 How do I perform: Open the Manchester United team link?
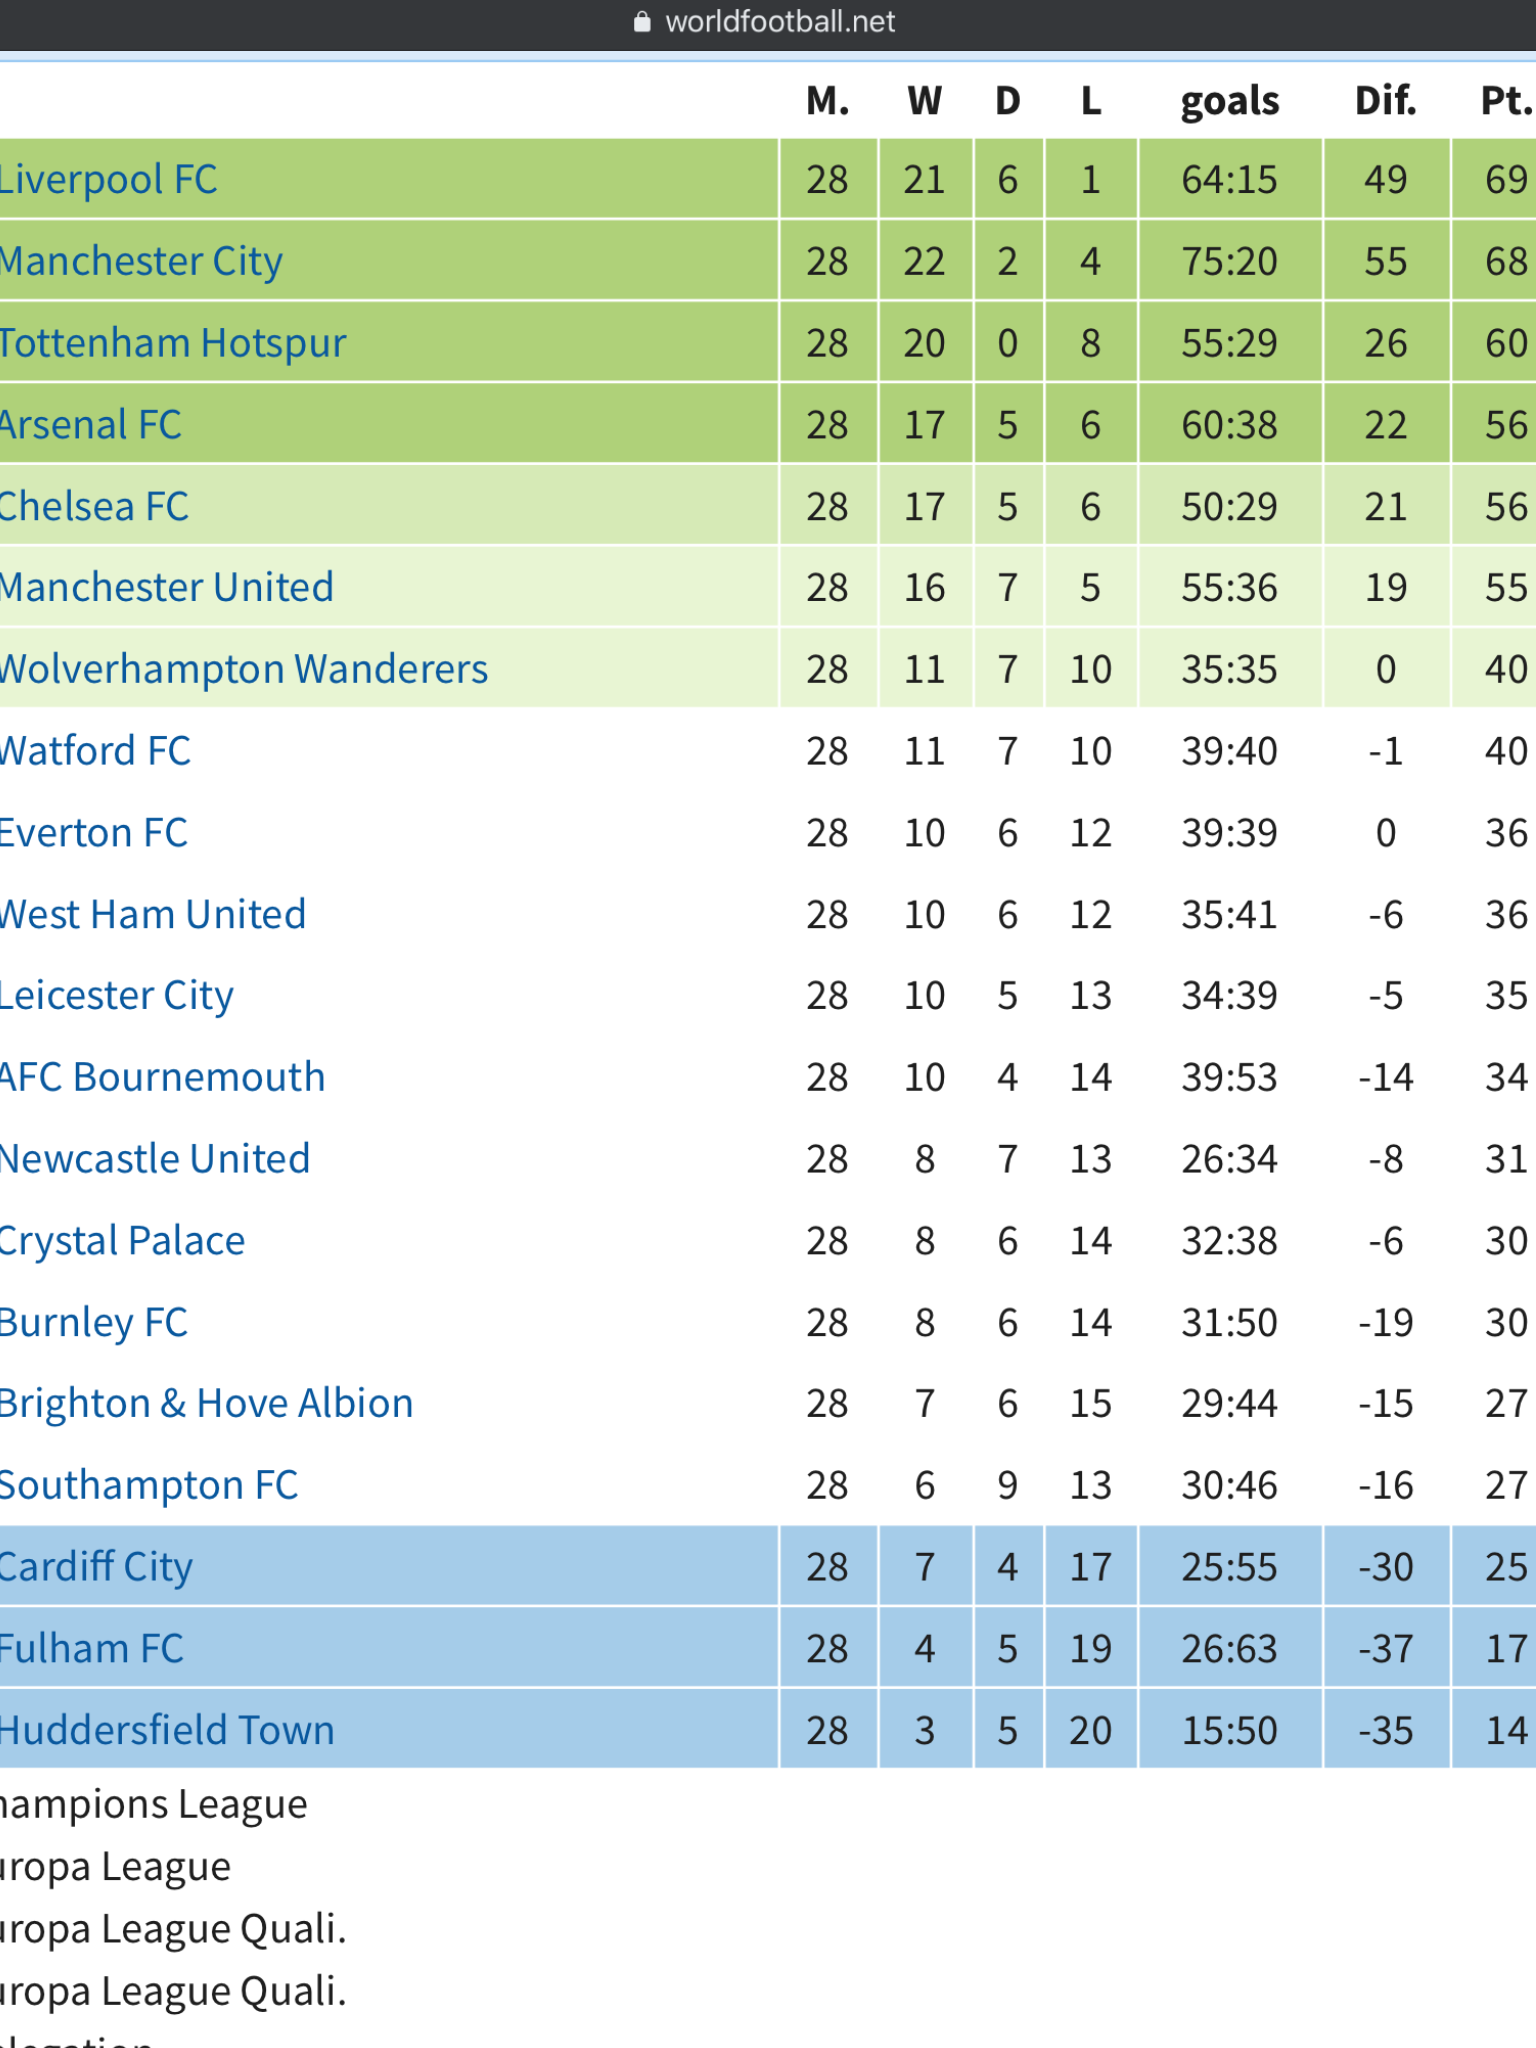(x=166, y=588)
